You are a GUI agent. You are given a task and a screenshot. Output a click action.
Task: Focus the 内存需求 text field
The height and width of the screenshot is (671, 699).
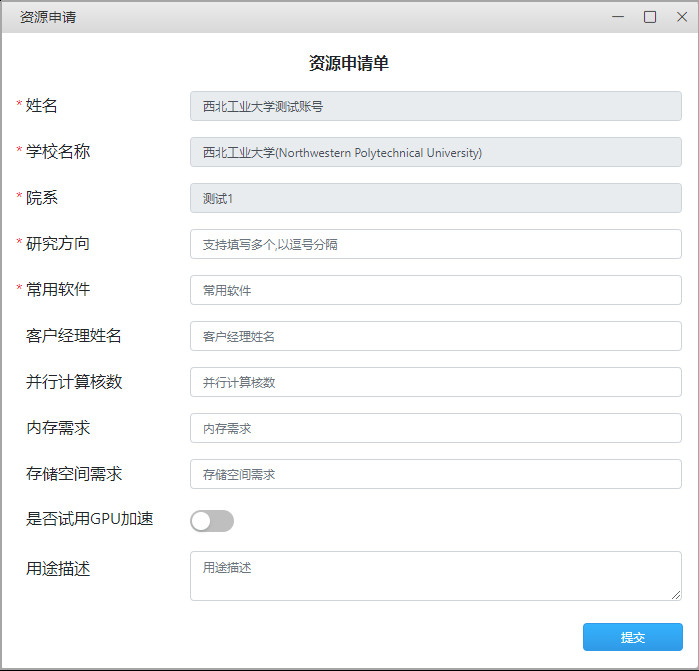(x=435, y=428)
